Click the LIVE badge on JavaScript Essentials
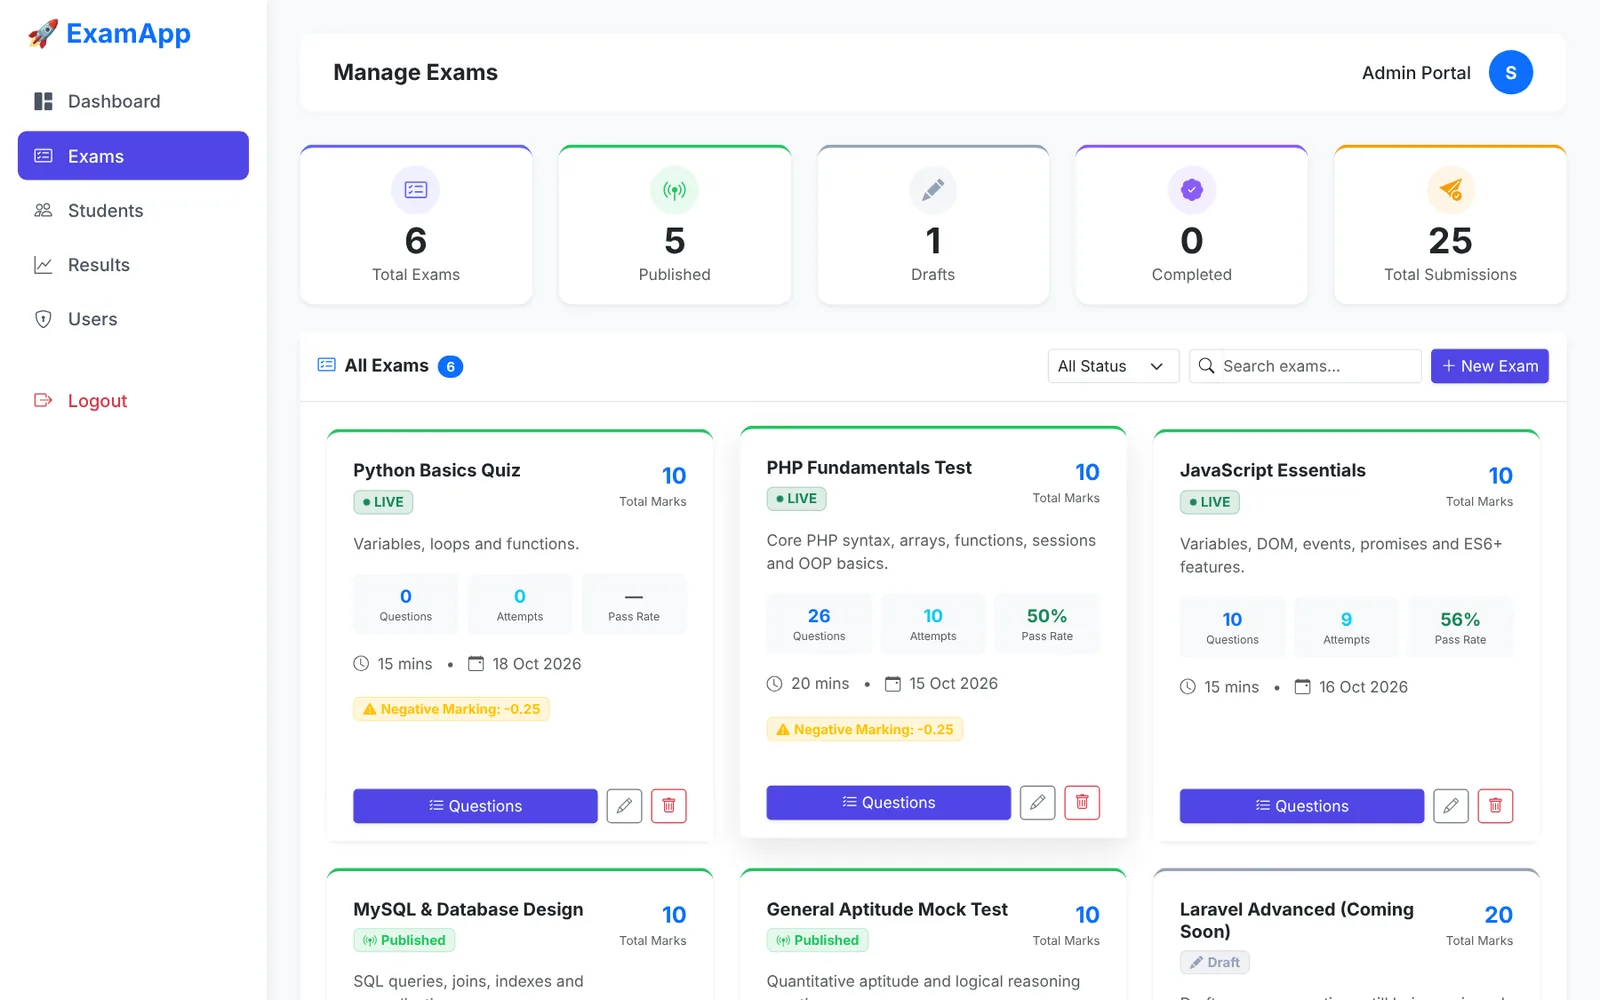 (x=1210, y=502)
